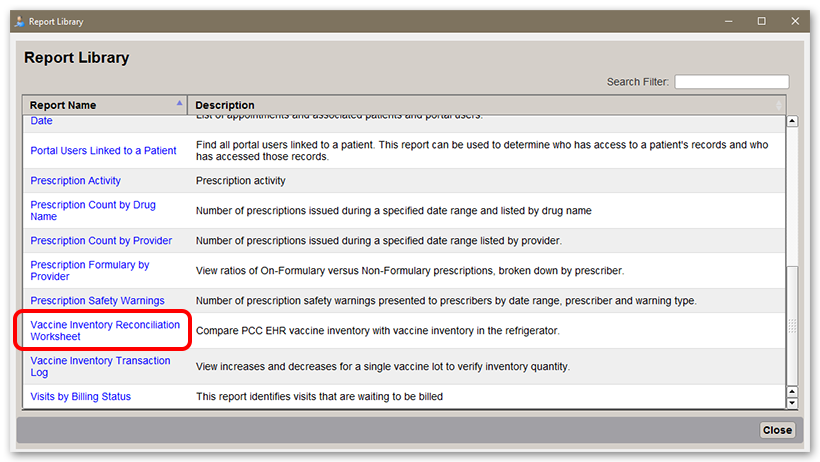
Task: Open Prescription Count by Provider report
Action: pyautogui.click(x=101, y=241)
